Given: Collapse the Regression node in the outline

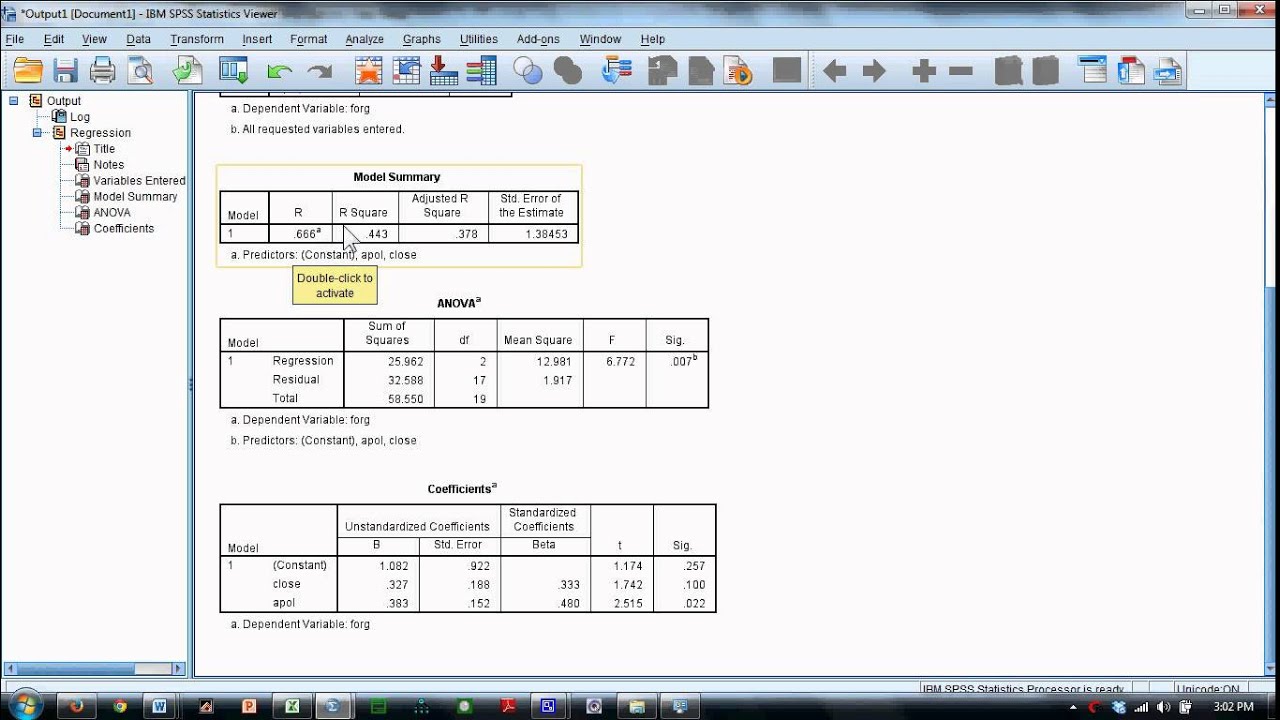Looking at the screenshot, I should [x=37, y=132].
